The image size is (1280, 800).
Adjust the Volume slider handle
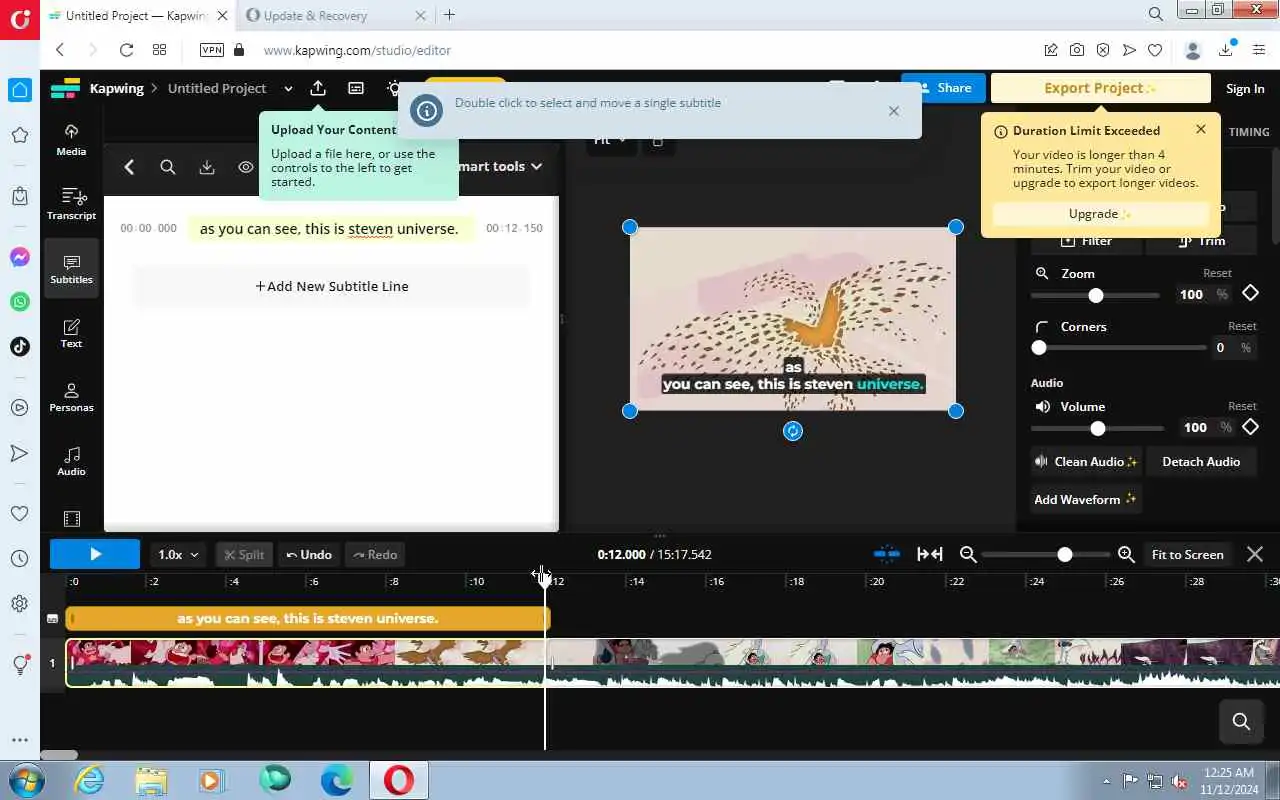(x=1098, y=428)
